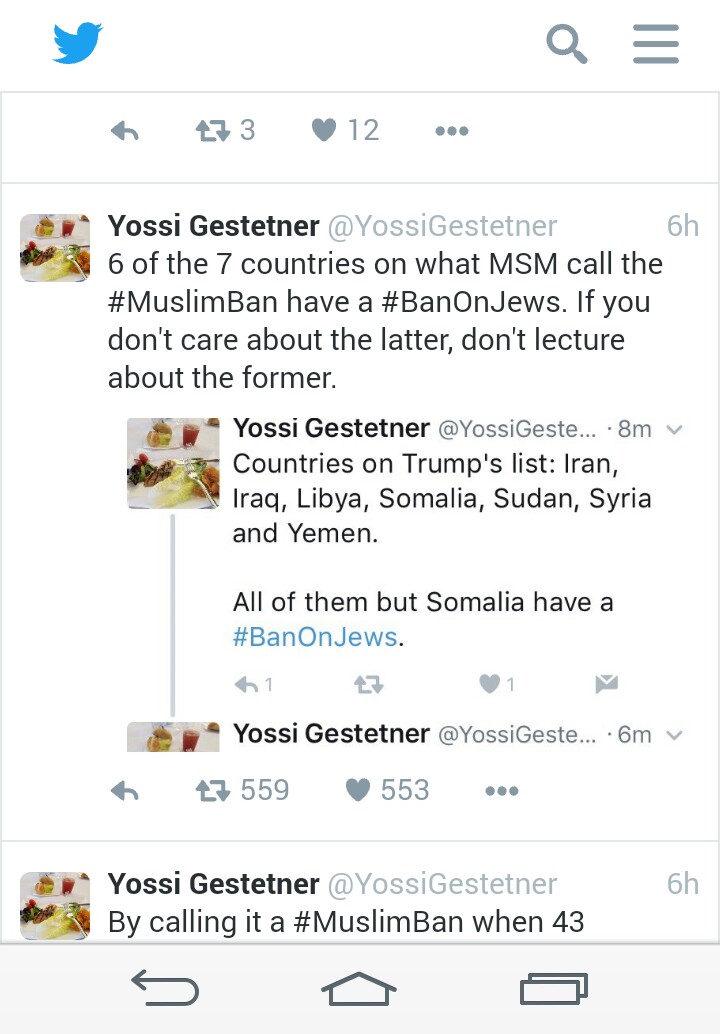Reply to the quoted tweet with 1 reply
The image size is (720, 1034).
pos(246,685)
